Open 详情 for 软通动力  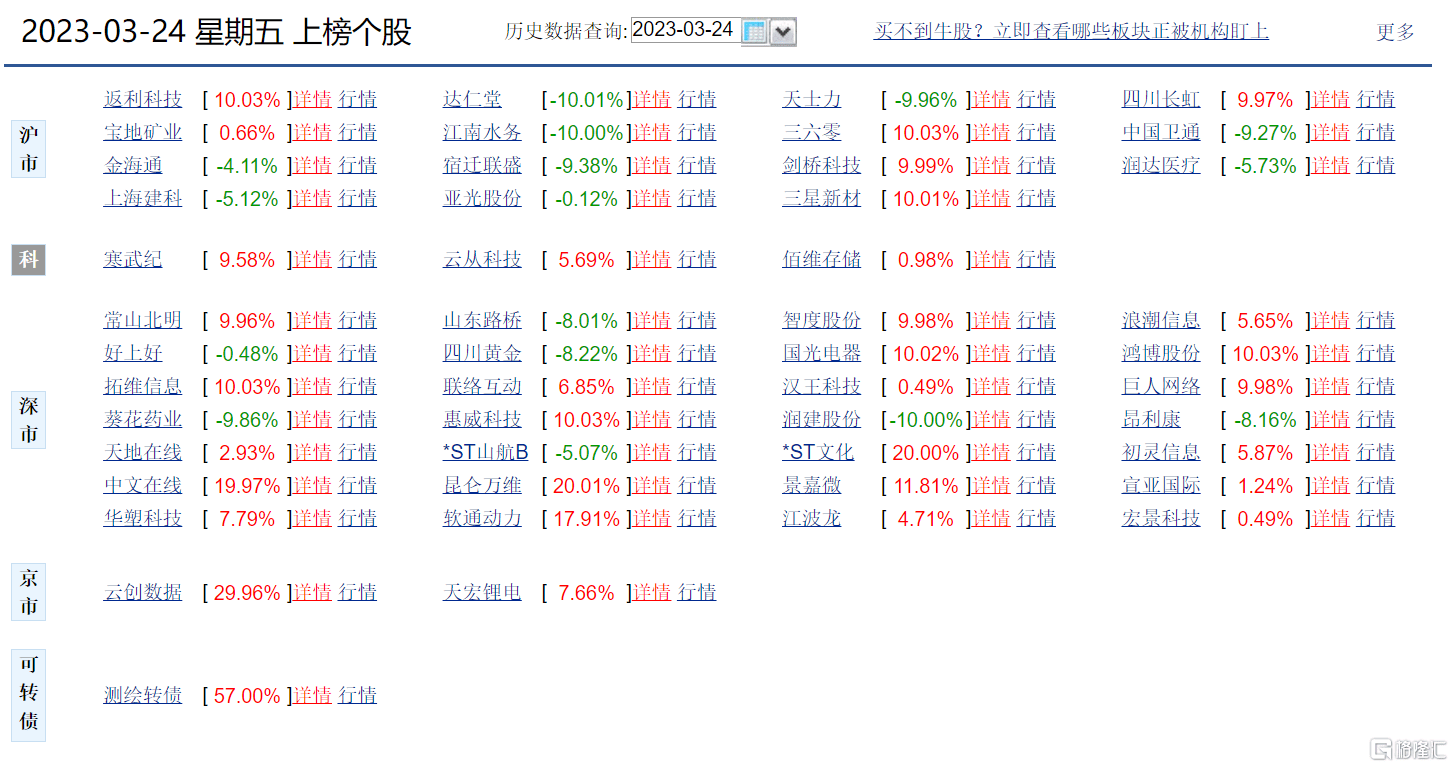point(651,519)
